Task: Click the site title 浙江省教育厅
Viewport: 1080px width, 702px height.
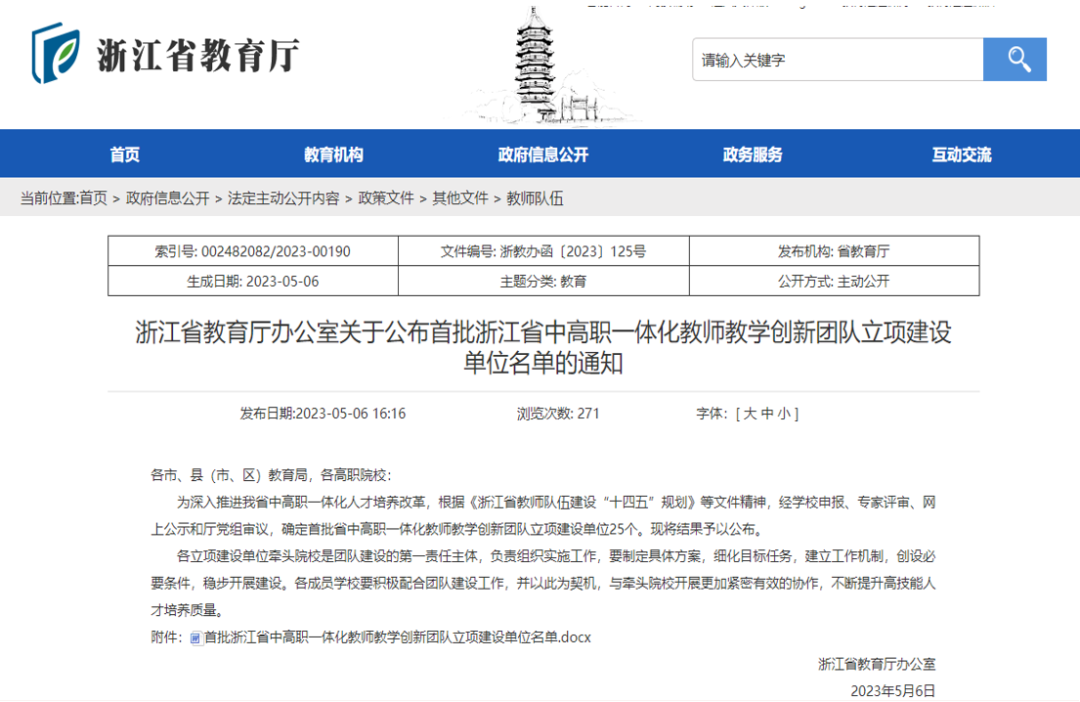Action: (x=198, y=55)
